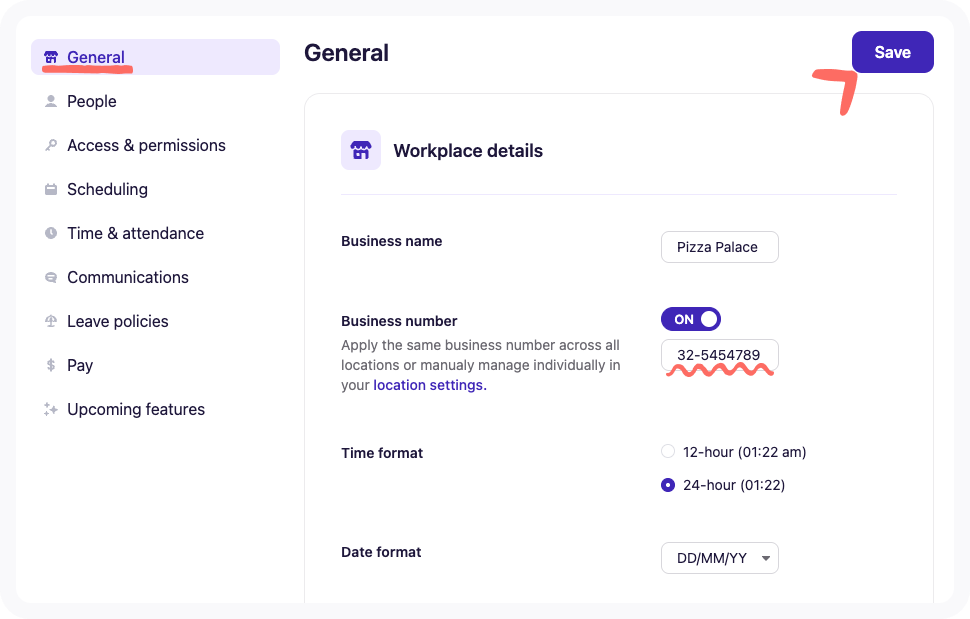Click the key icon for Access & permissions
Screen dimensions: 970x619
pyautogui.click(x=49, y=145)
